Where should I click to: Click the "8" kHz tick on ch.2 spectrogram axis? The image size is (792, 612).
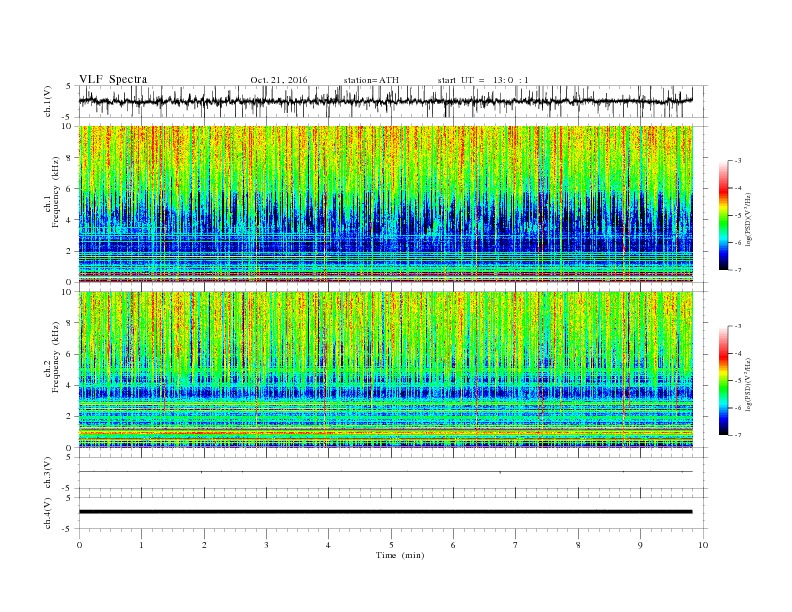pos(69,323)
